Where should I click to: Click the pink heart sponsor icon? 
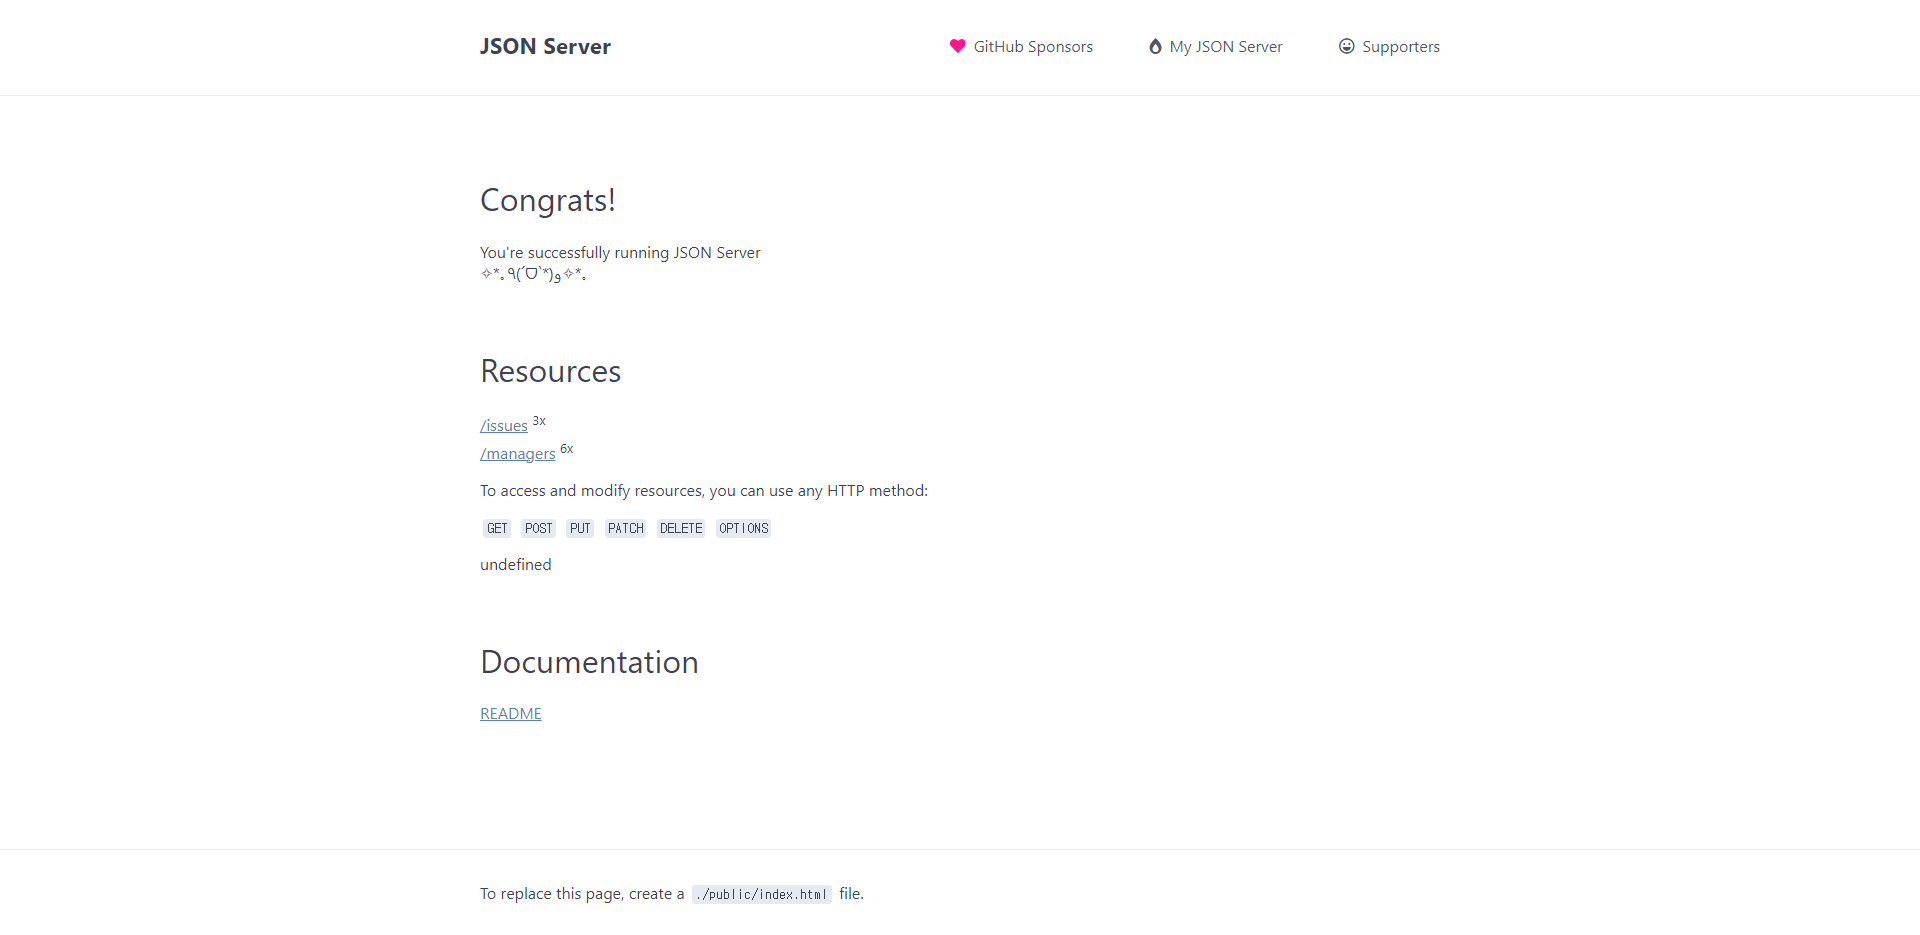957,46
